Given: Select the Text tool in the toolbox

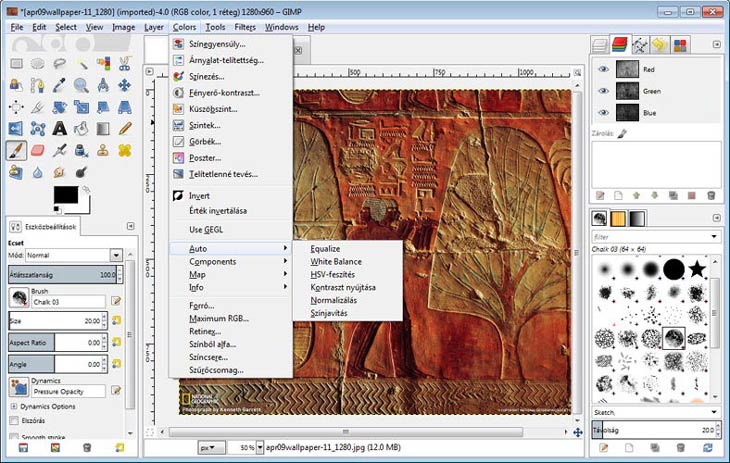Looking at the screenshot, I should click(x=60, y=128).
